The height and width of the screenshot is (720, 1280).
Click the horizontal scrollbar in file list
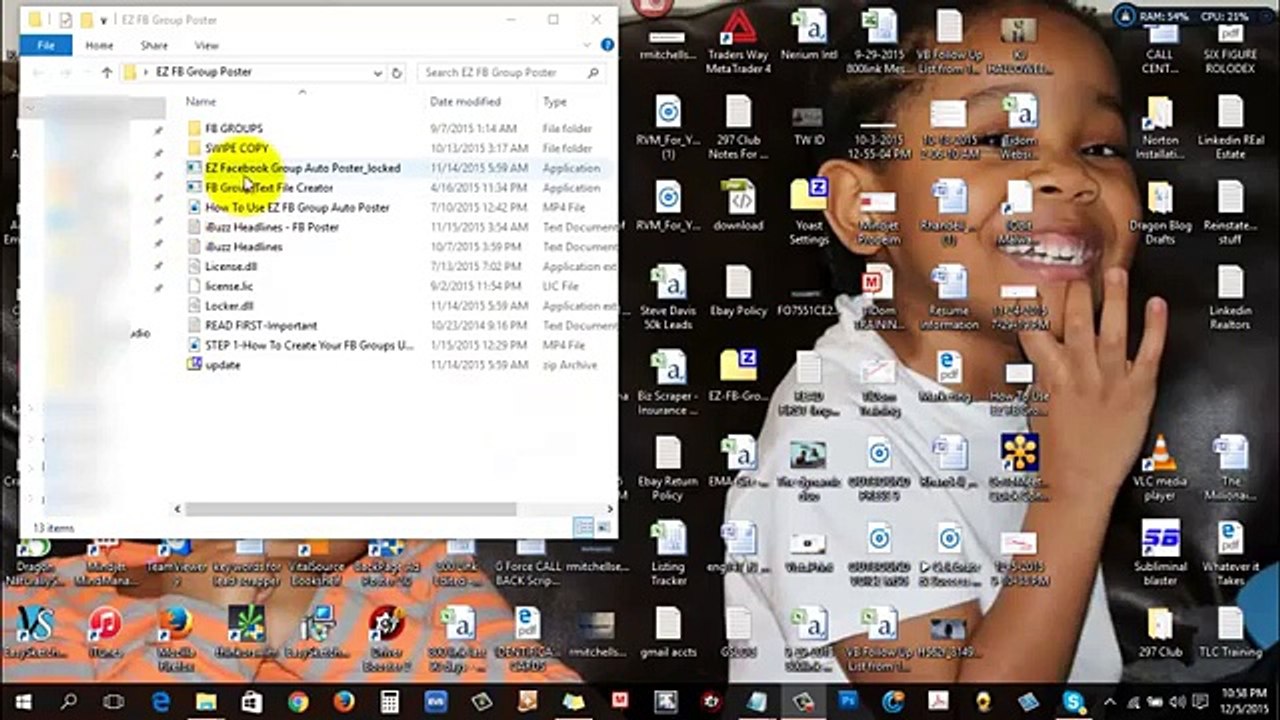click(x=351, y=509)
